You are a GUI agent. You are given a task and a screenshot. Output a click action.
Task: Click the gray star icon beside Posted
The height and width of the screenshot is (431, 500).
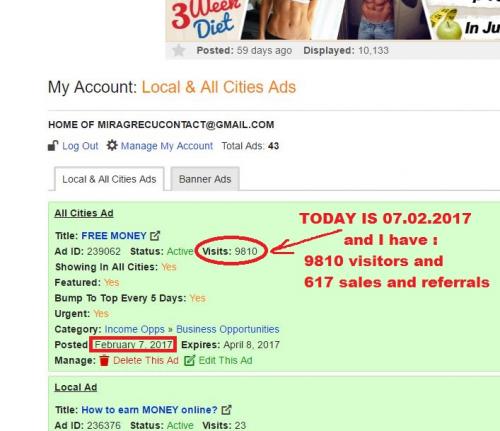click(179, 50)
